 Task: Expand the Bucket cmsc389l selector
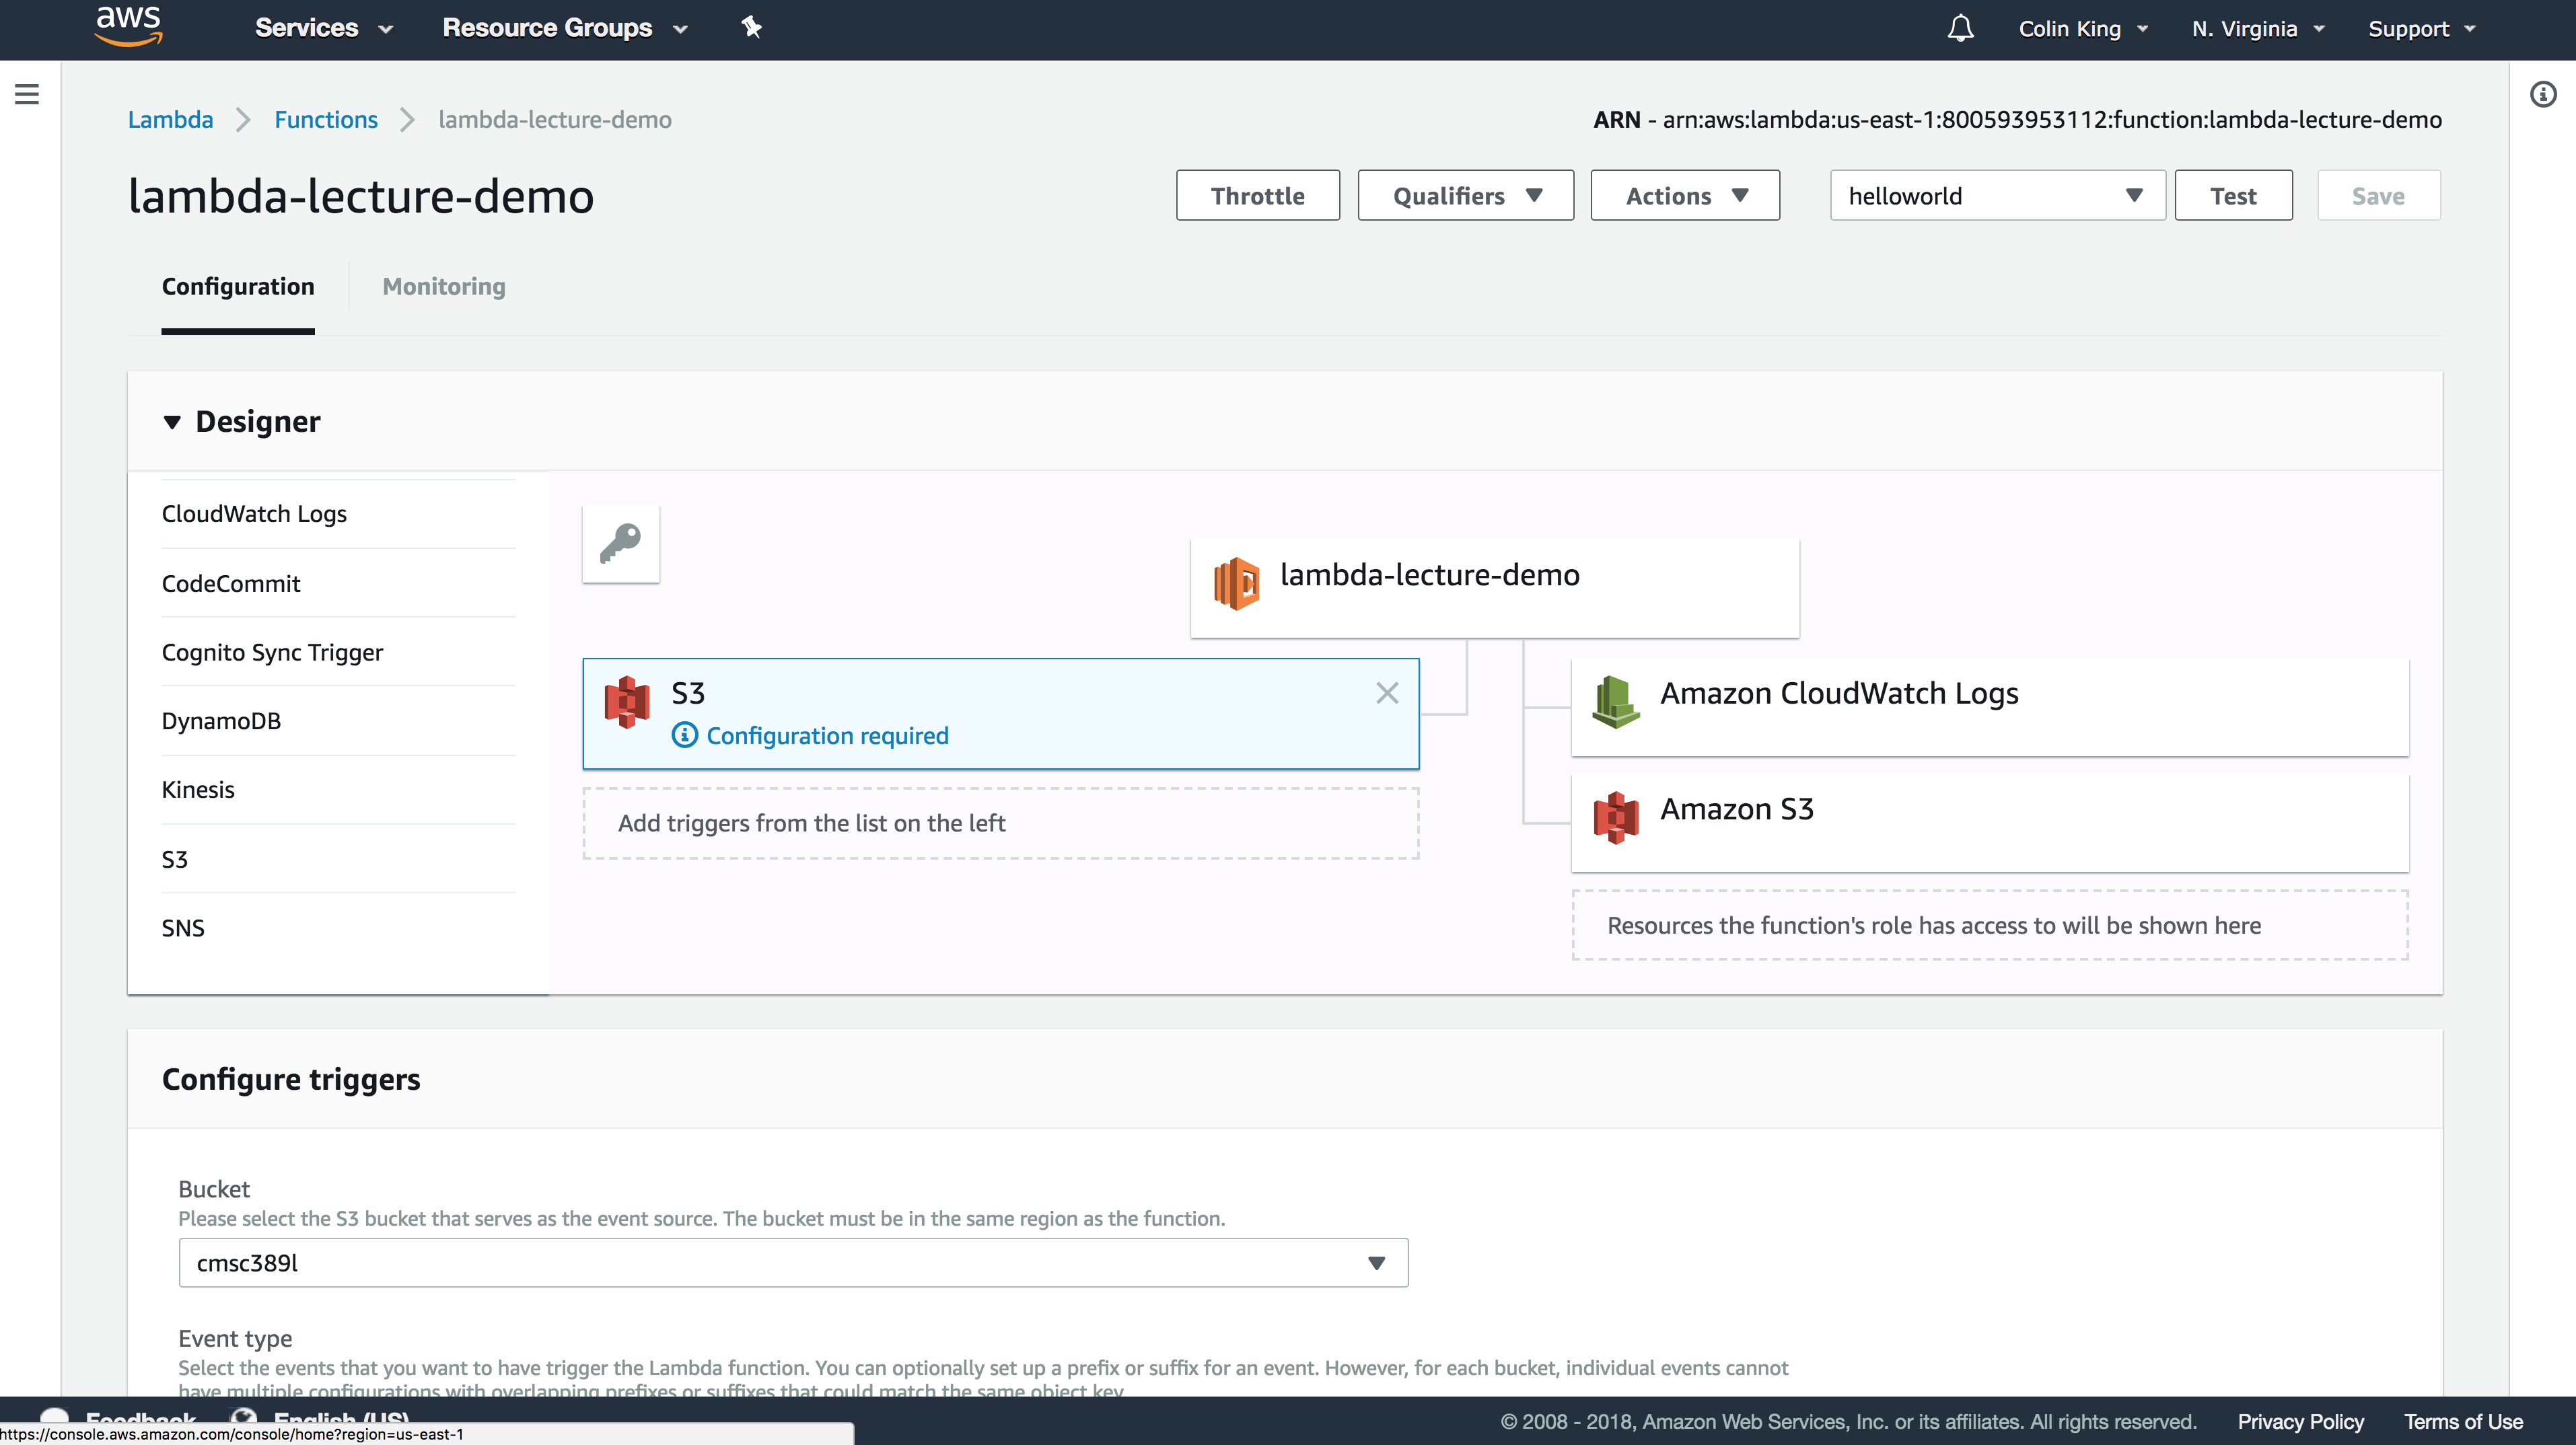(x=792, y=1263)
